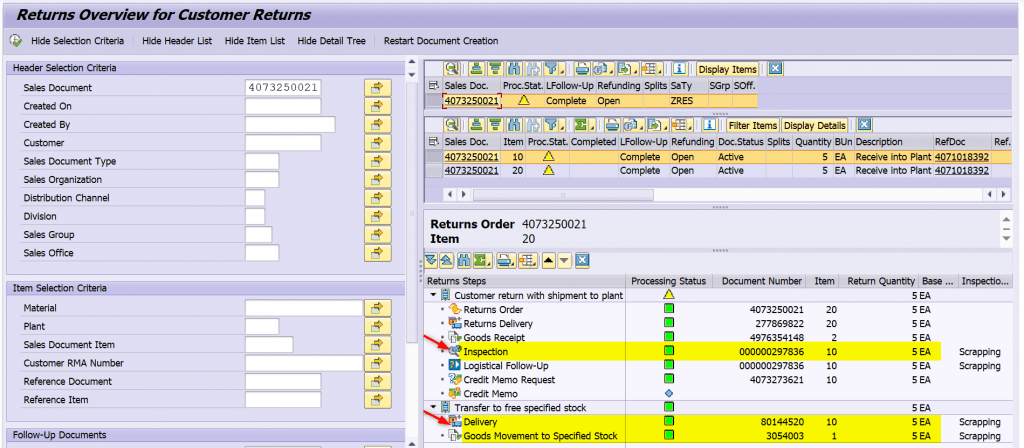
Task: Select the item 10 row selector cell
Action: click(433, 157)
